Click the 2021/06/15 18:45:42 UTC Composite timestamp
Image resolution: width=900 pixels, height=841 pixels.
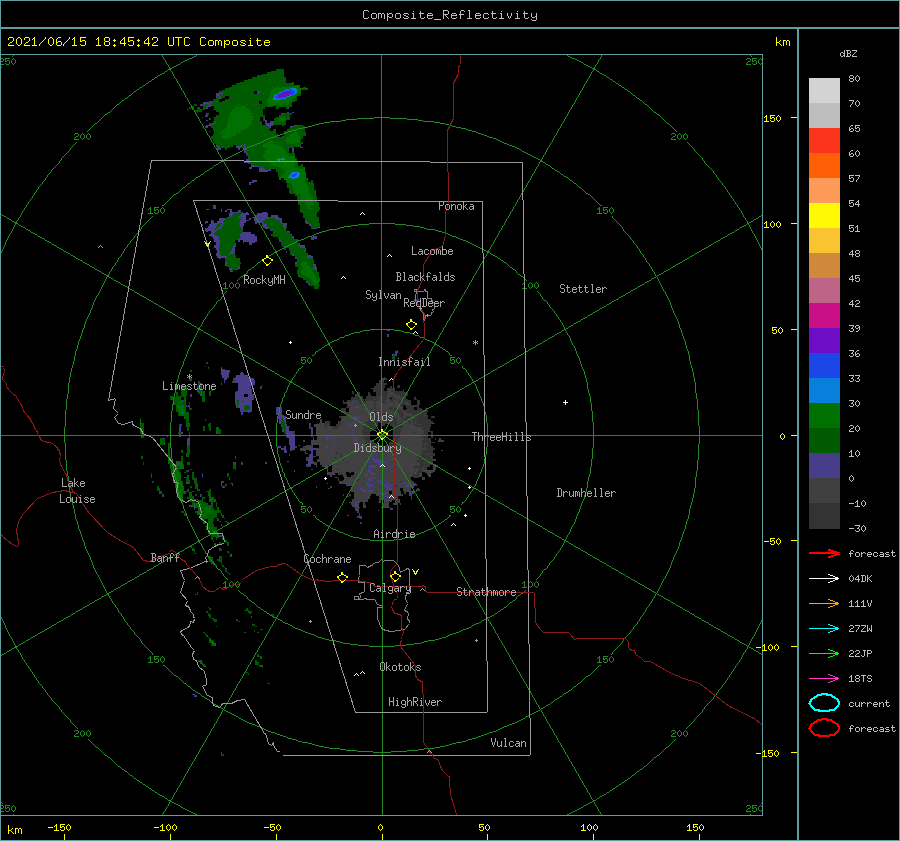click(x=138, y=42)
